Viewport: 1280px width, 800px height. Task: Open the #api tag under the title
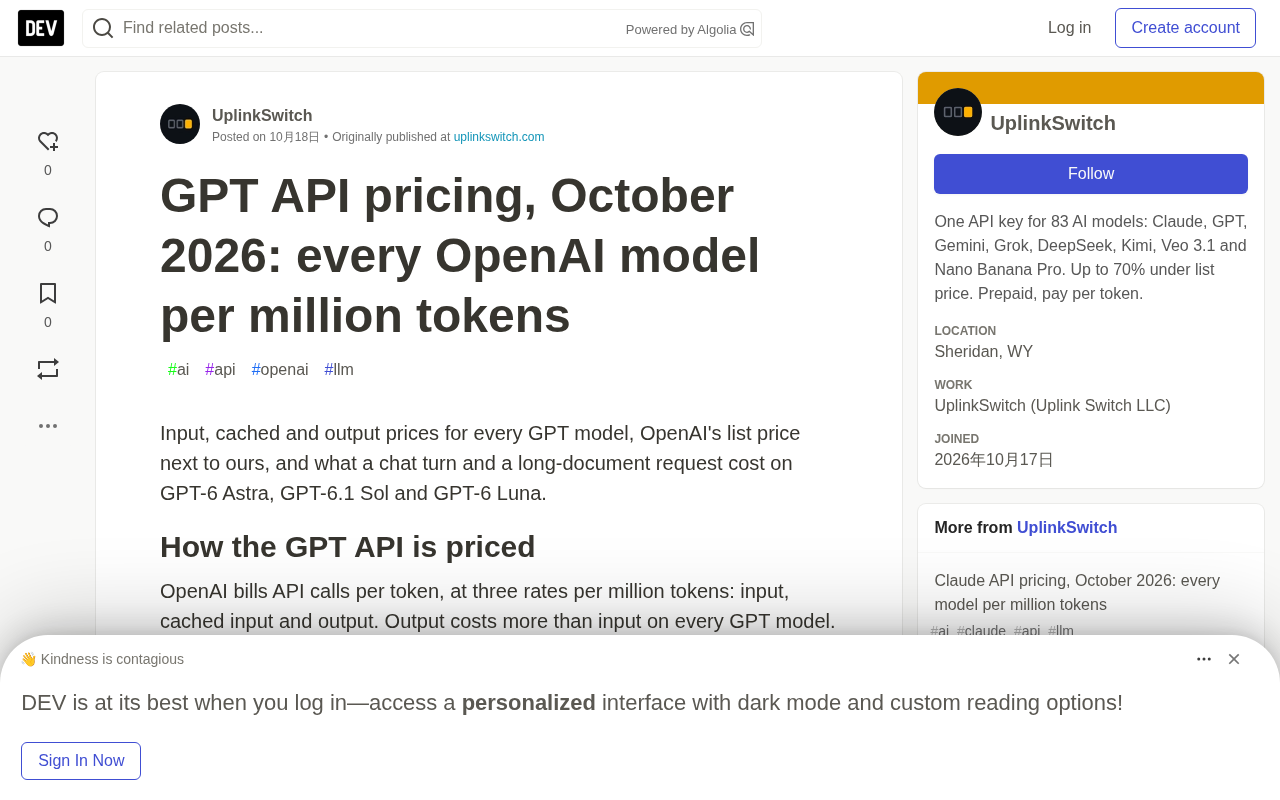(220, 370)
